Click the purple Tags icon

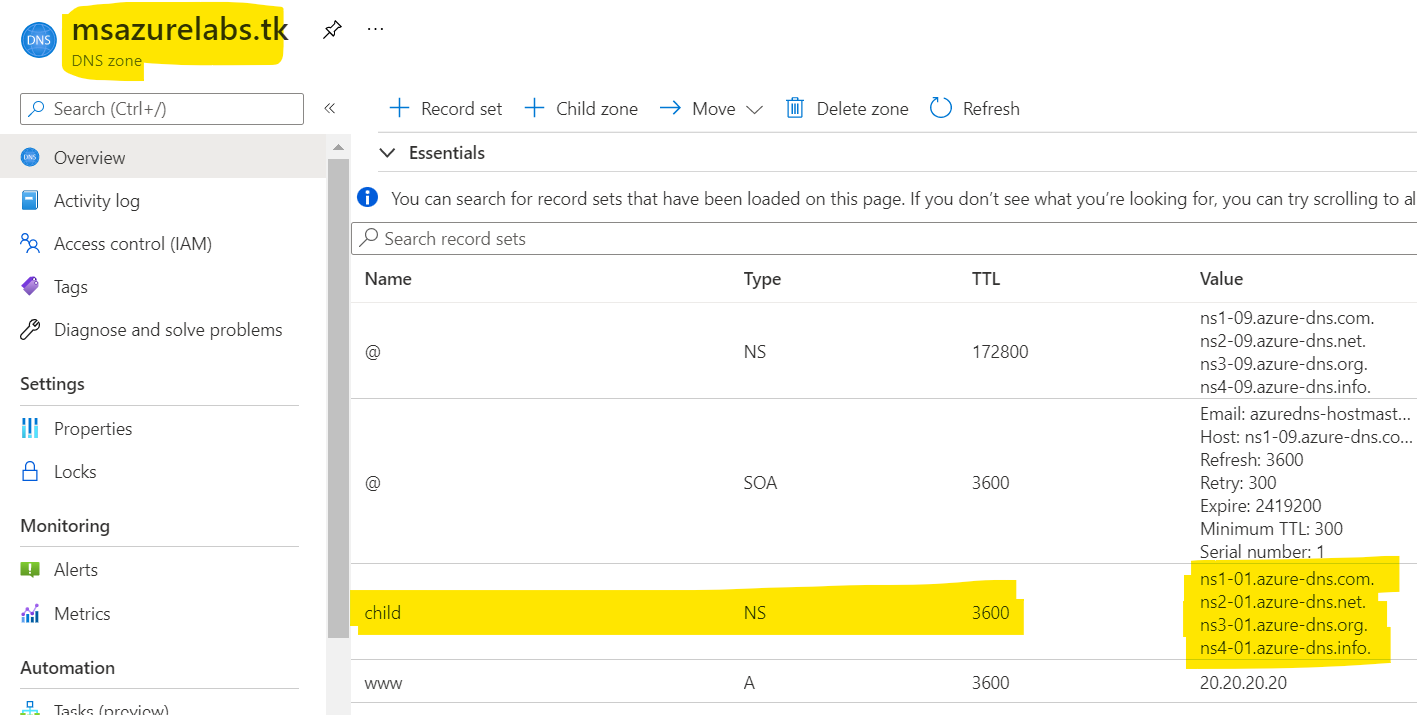coord(30,287)
